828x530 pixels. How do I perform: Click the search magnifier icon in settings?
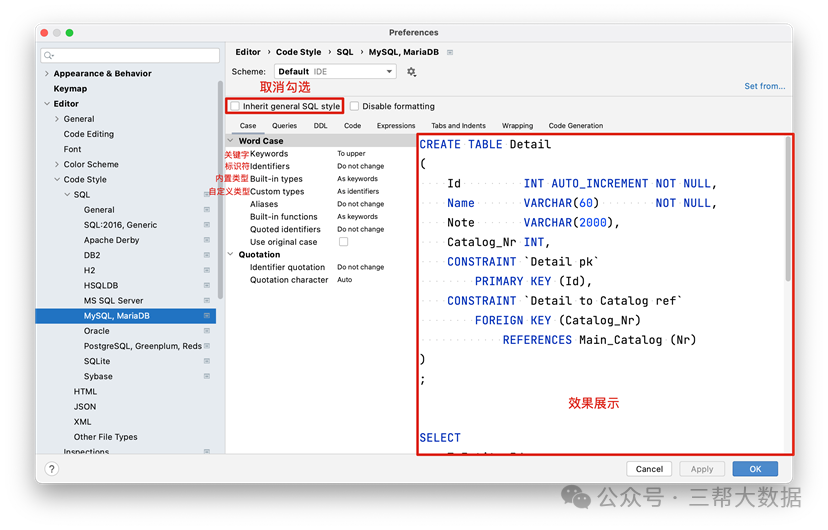coord(49,56)
